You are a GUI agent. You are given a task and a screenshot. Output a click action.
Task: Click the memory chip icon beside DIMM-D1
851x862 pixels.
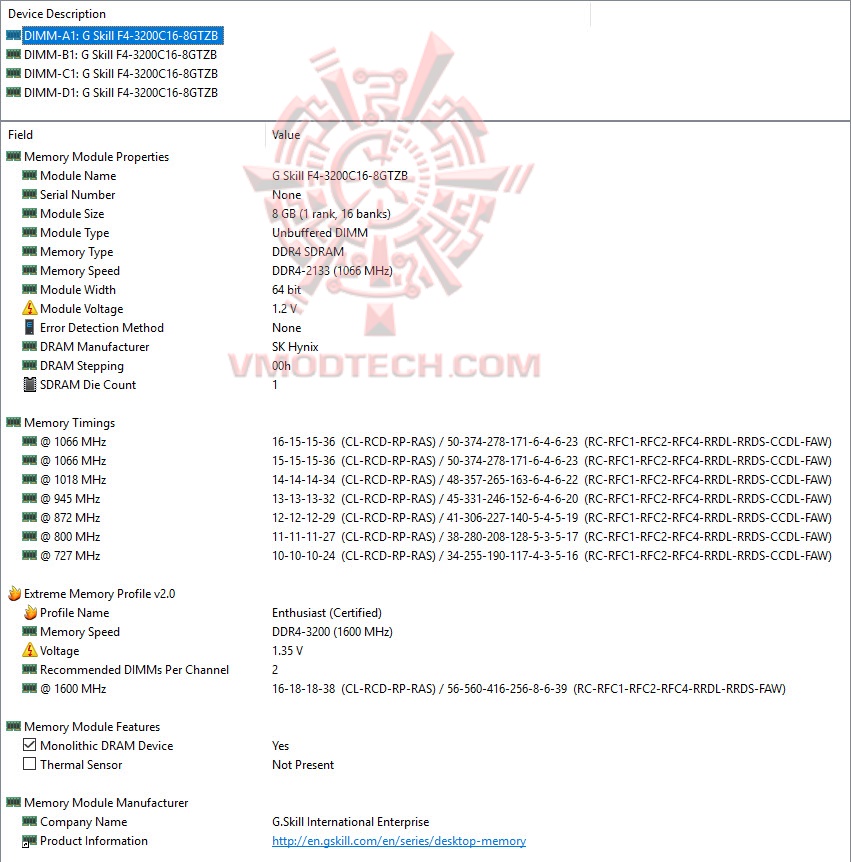13,92
